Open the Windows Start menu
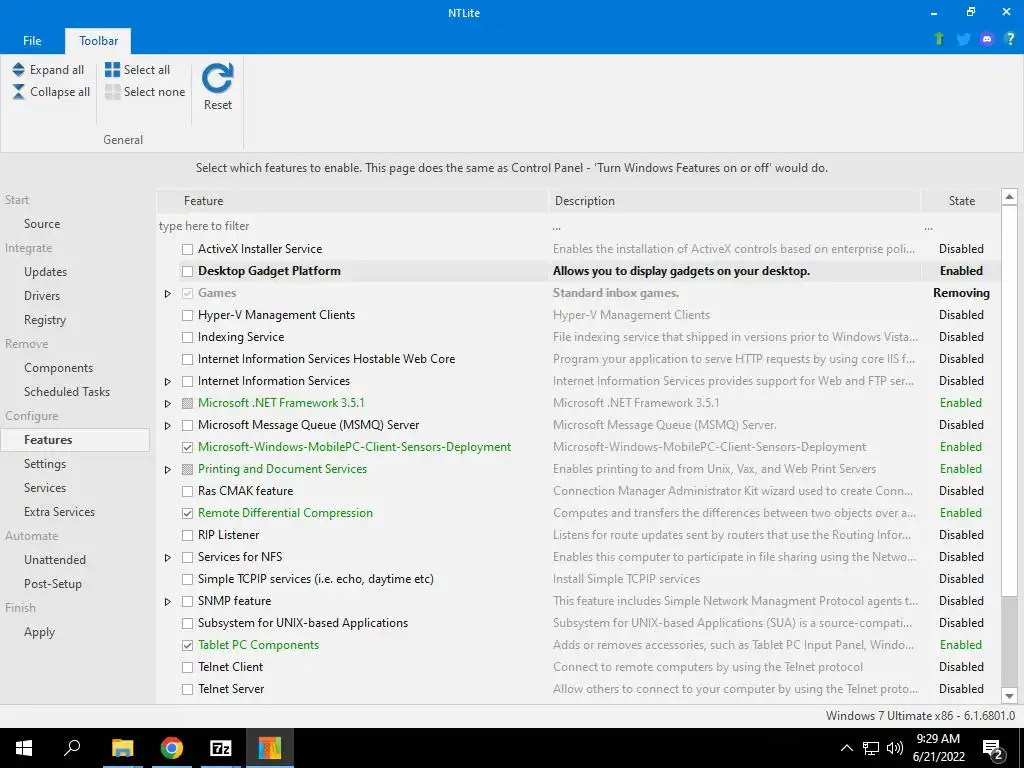Image resolution: width=1024 pixels, height=768 pixels. click(24, 748)
